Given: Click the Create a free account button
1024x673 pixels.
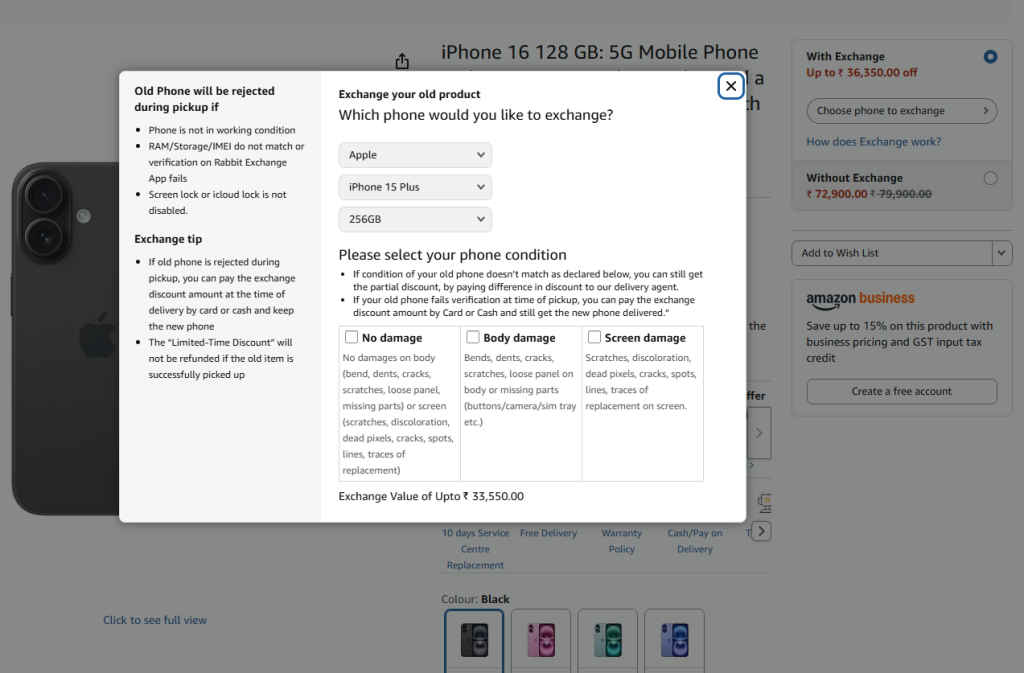Looking at the screenshot, I should pyautogui.click(x=901, y=392).
